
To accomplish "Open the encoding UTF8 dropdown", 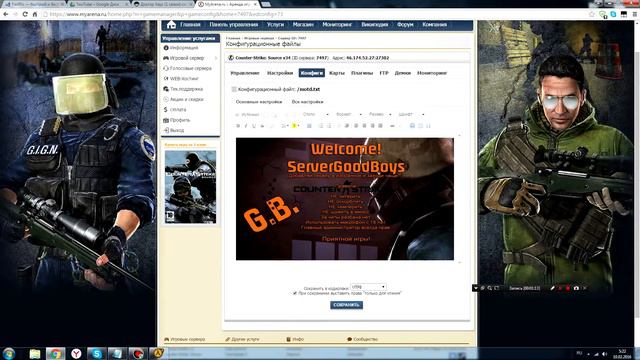I will [x=368, y=287].
